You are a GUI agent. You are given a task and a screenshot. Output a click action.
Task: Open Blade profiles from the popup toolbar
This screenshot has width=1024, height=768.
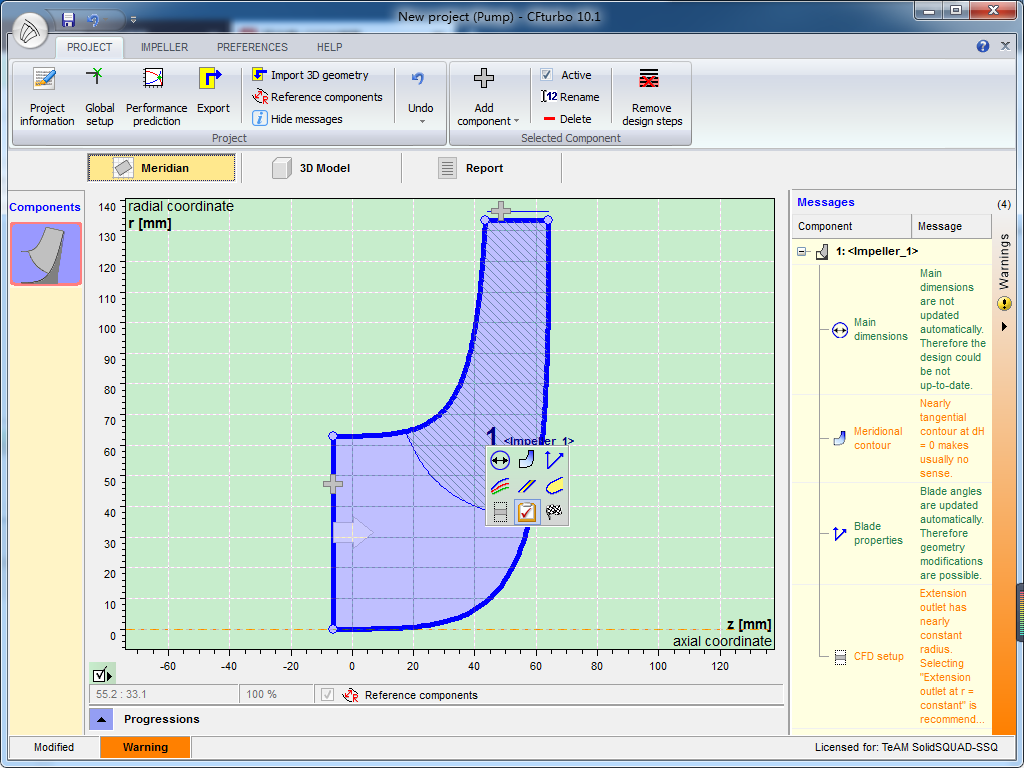526,486
